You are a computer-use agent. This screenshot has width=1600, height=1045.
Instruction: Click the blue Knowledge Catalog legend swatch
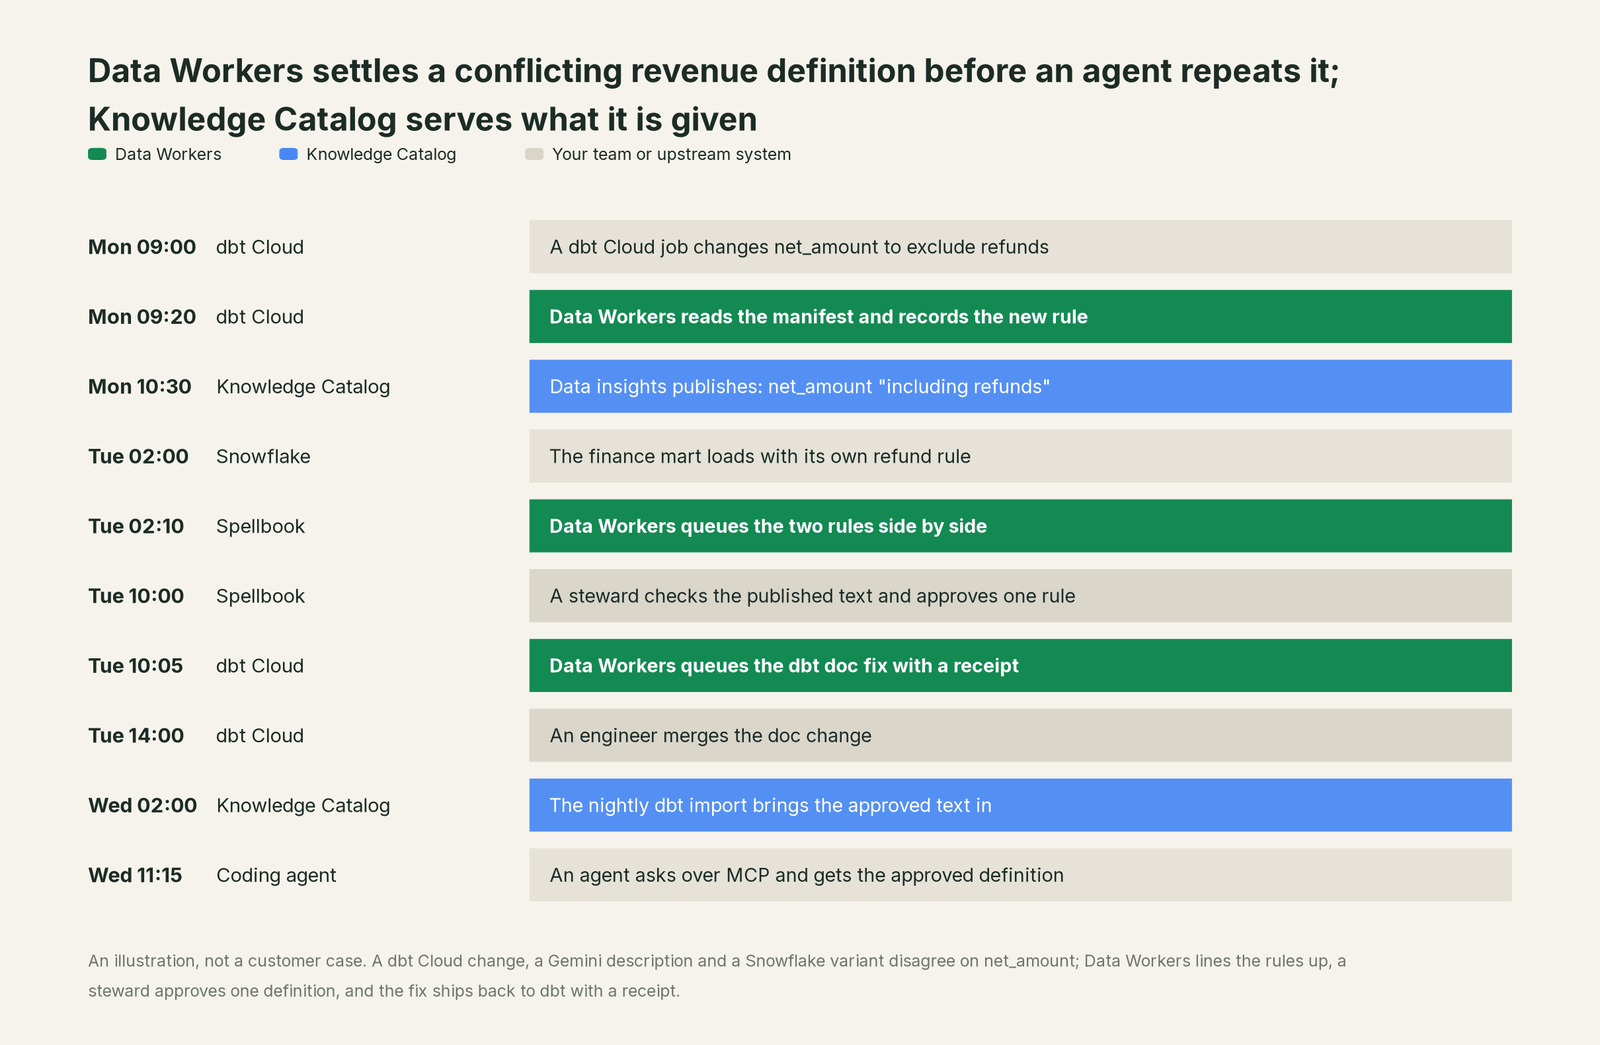point(288,154)
